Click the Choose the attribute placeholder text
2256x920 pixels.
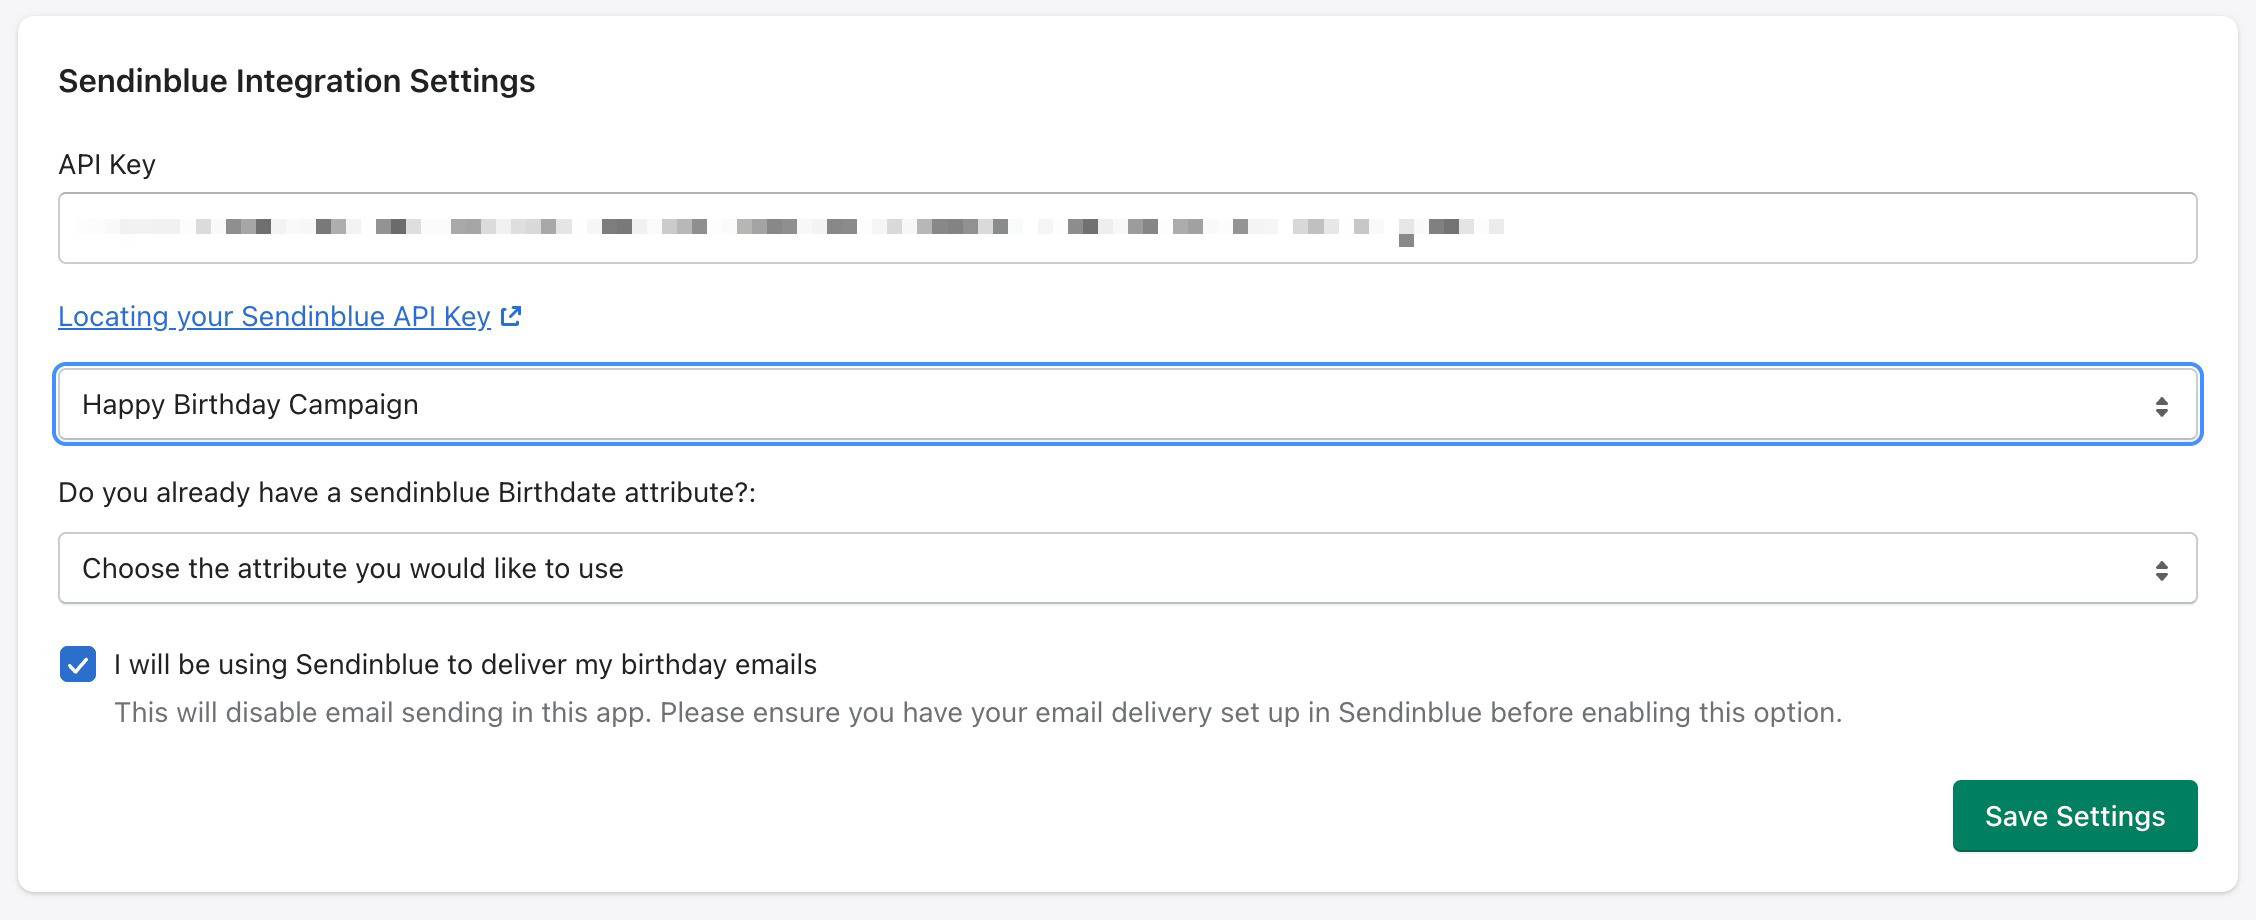pos(353,569)
